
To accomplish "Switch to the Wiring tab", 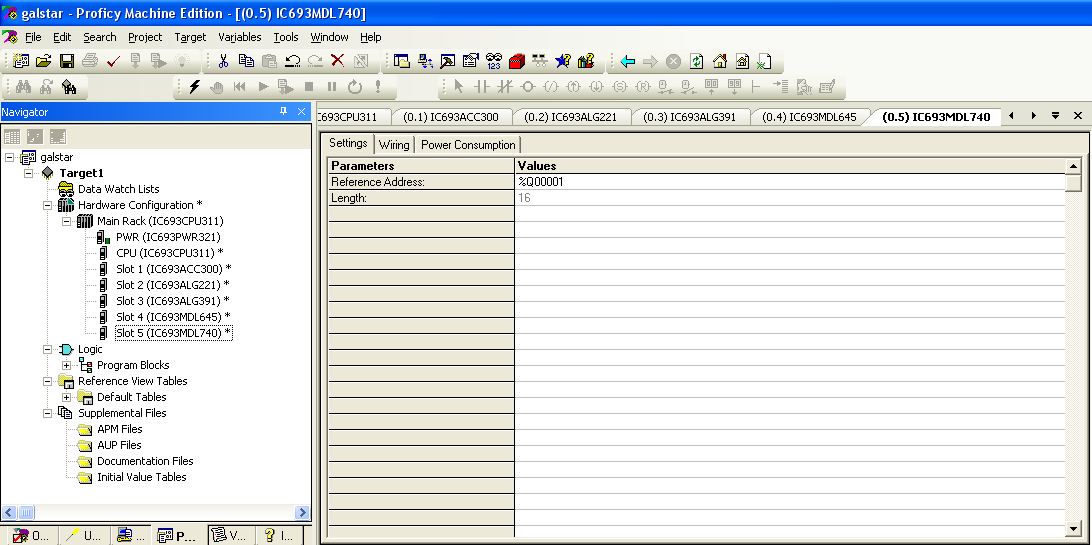I will 394,145.
